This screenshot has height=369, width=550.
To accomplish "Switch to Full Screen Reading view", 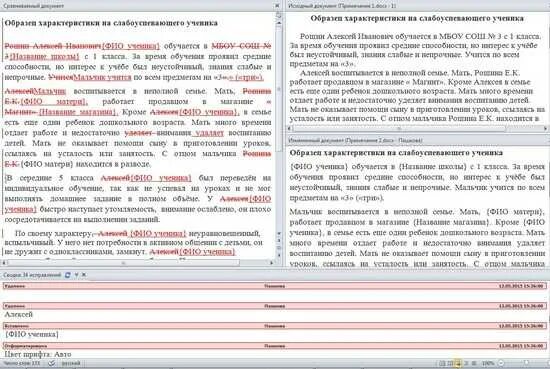I will pos(450,363).
